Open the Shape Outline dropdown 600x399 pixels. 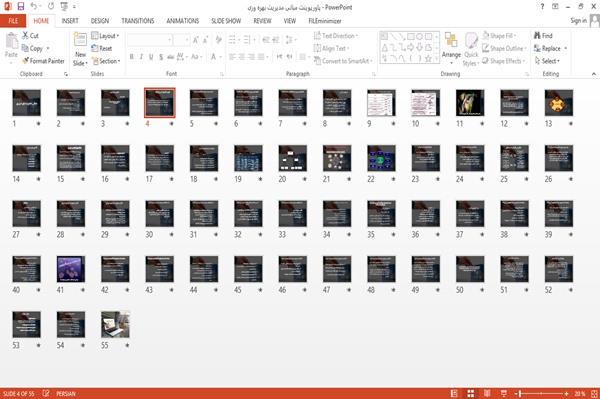[x=504, y=48]
